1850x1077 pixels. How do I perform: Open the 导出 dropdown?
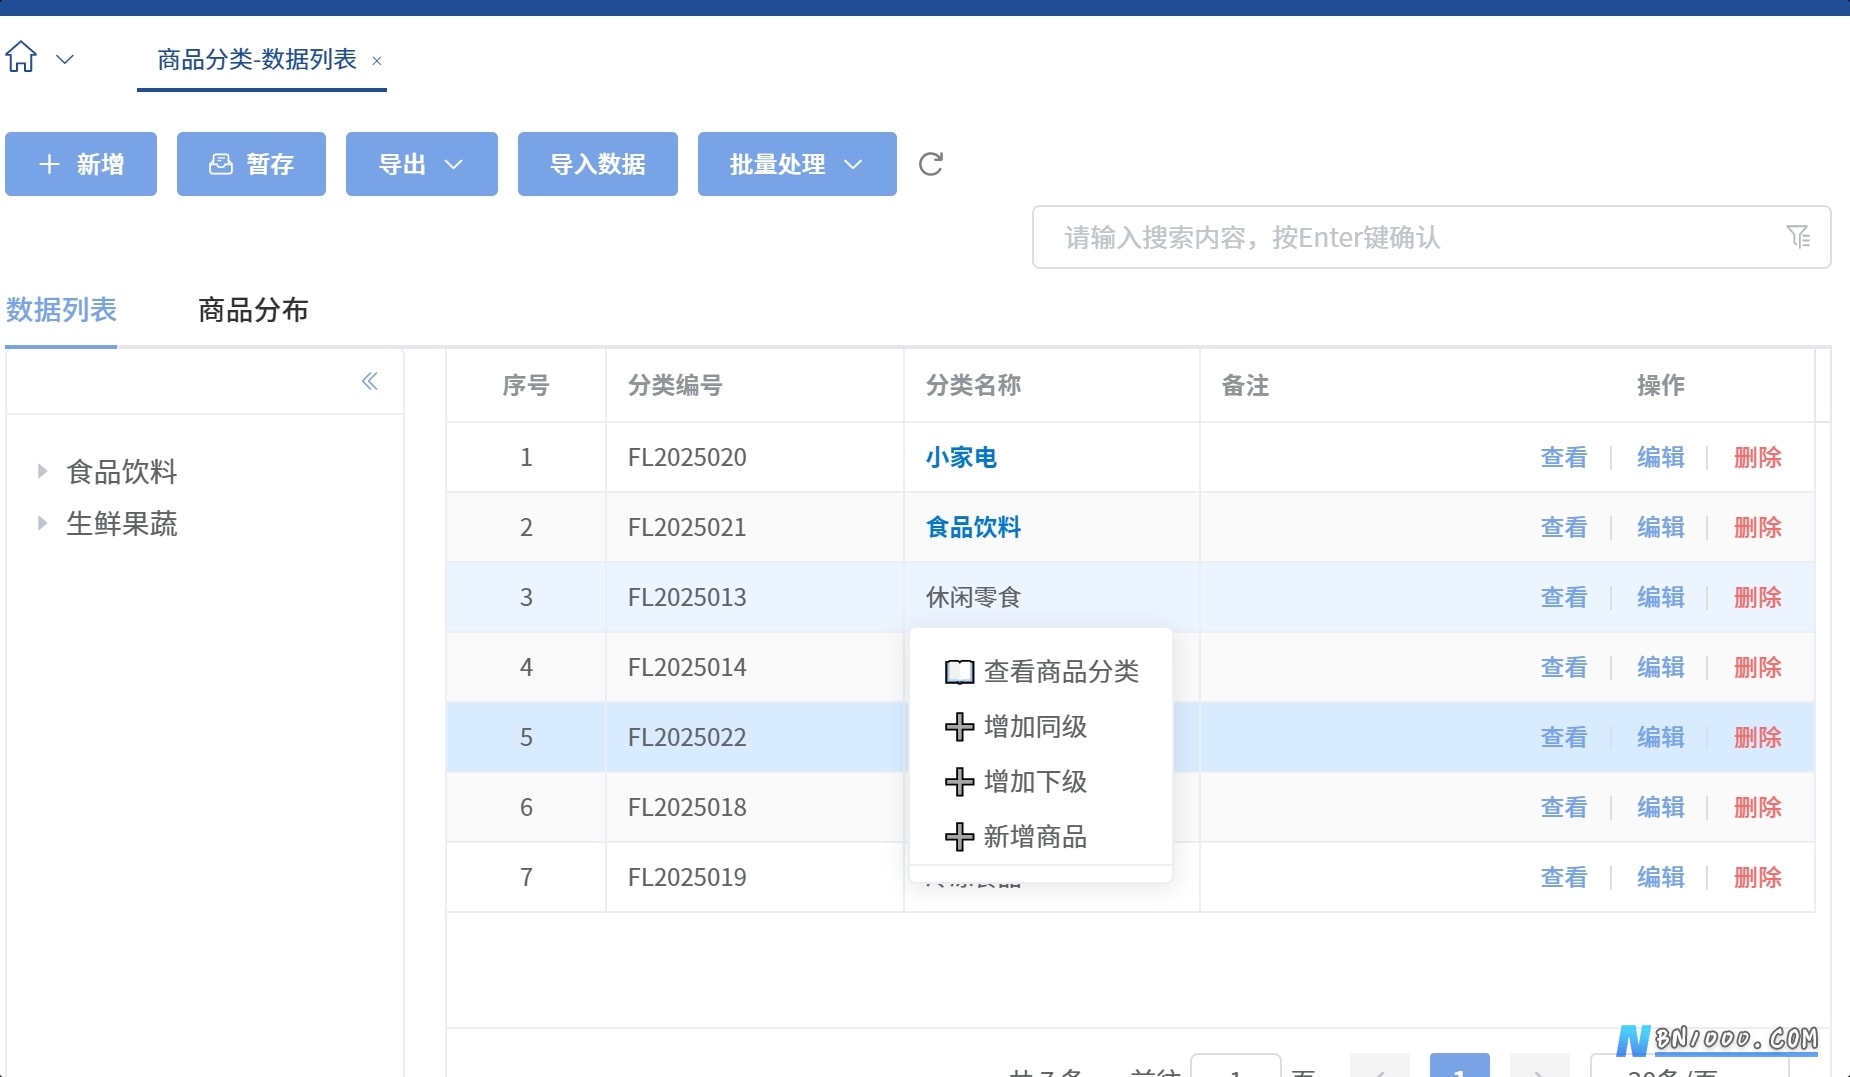[x=422, y=164]
